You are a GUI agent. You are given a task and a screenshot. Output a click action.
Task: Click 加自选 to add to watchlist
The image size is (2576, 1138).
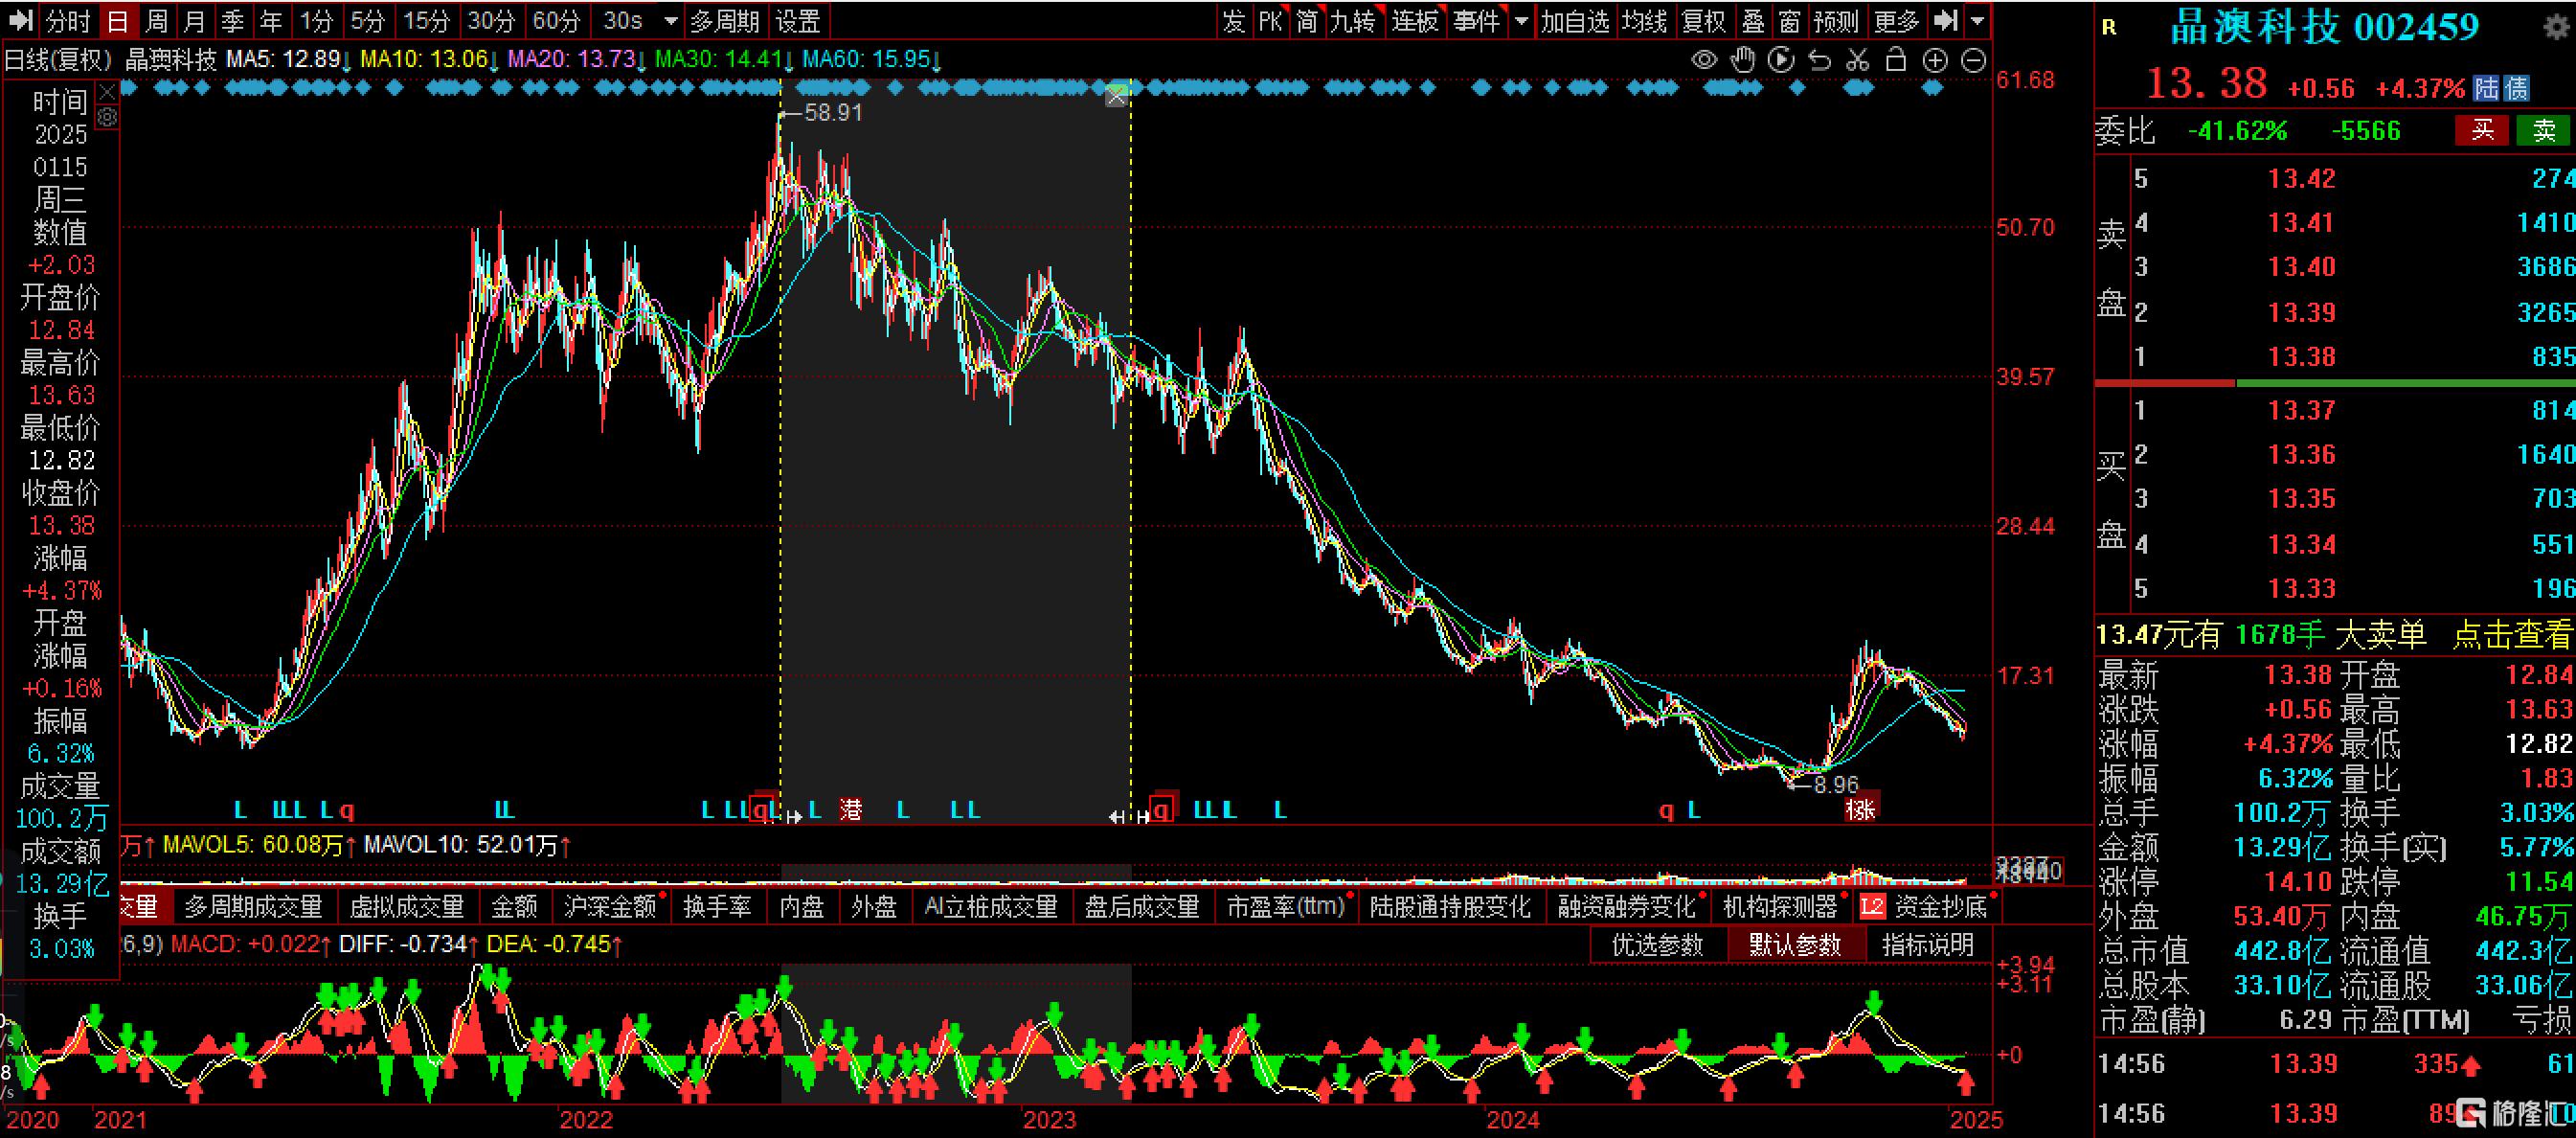coord(1575,21)
